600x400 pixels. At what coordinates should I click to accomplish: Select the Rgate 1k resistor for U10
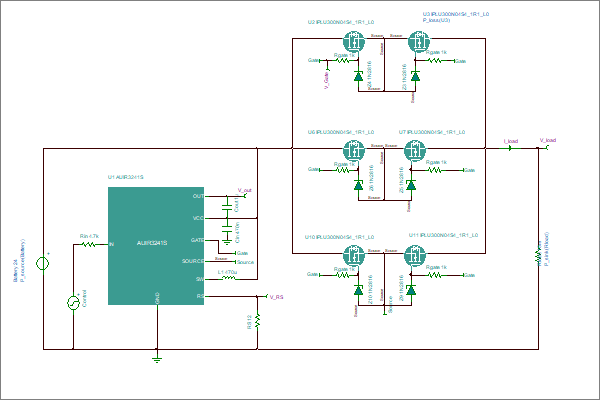tap(342, 275)
